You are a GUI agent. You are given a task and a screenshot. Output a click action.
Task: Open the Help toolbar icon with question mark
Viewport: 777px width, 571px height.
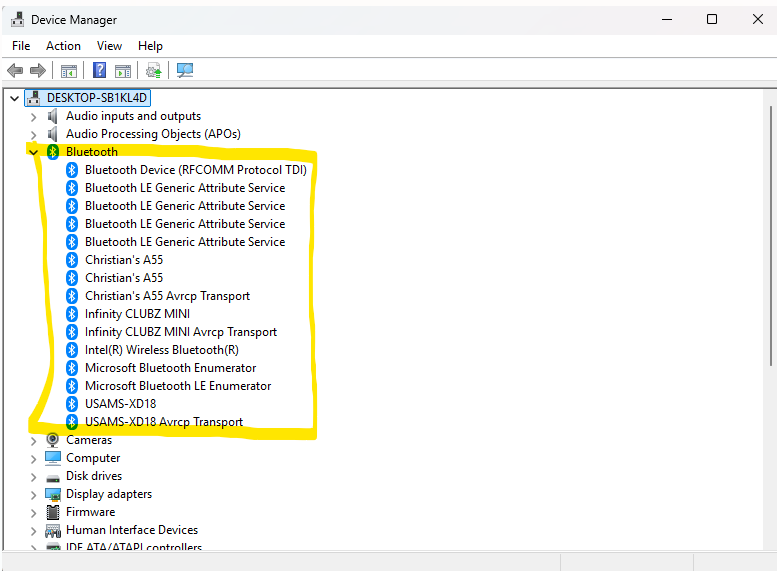pyautogui.click(x=100, y=70)
